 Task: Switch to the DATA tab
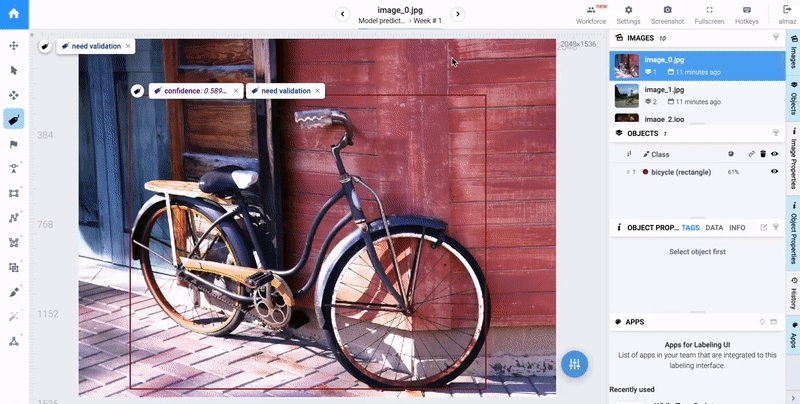coord(714,228)
